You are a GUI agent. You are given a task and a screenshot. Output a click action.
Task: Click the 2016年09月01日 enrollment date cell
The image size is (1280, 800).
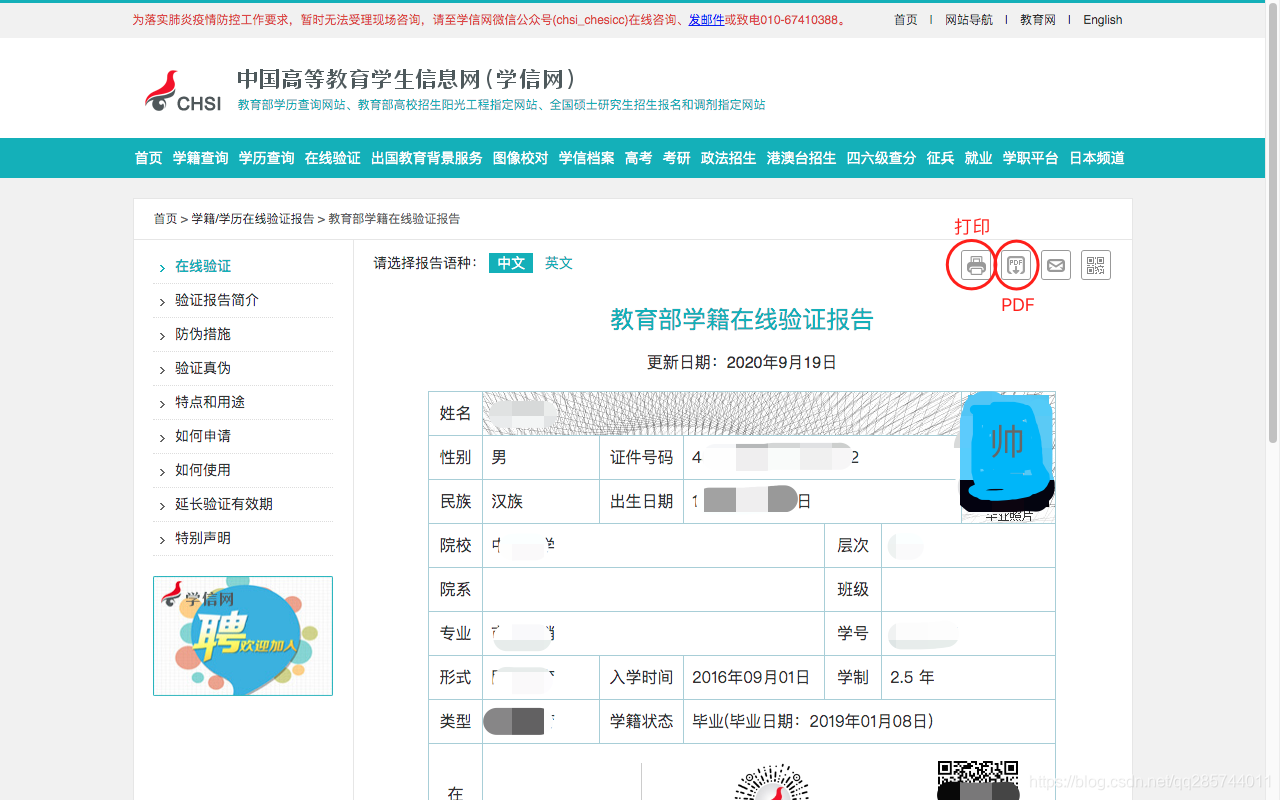pyautogui.click(x=756, y=677)
